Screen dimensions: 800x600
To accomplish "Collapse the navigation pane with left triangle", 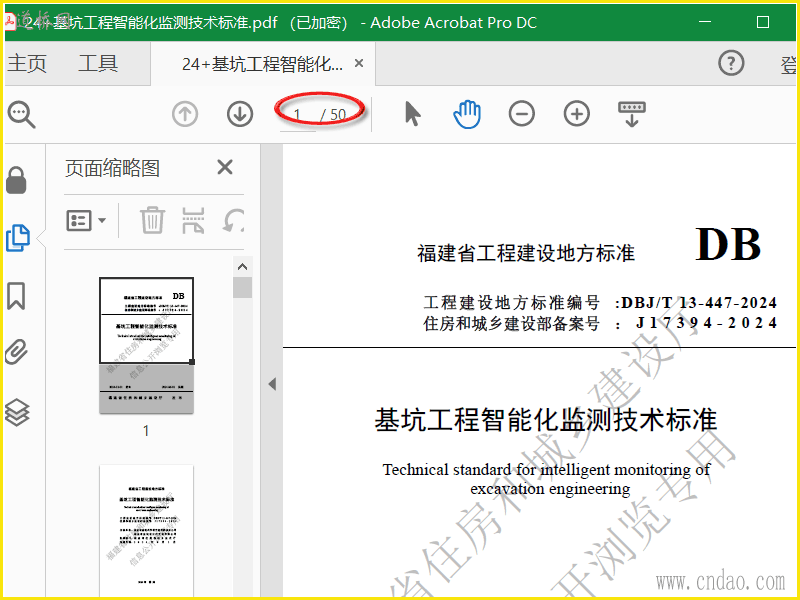I will (272, 384).
